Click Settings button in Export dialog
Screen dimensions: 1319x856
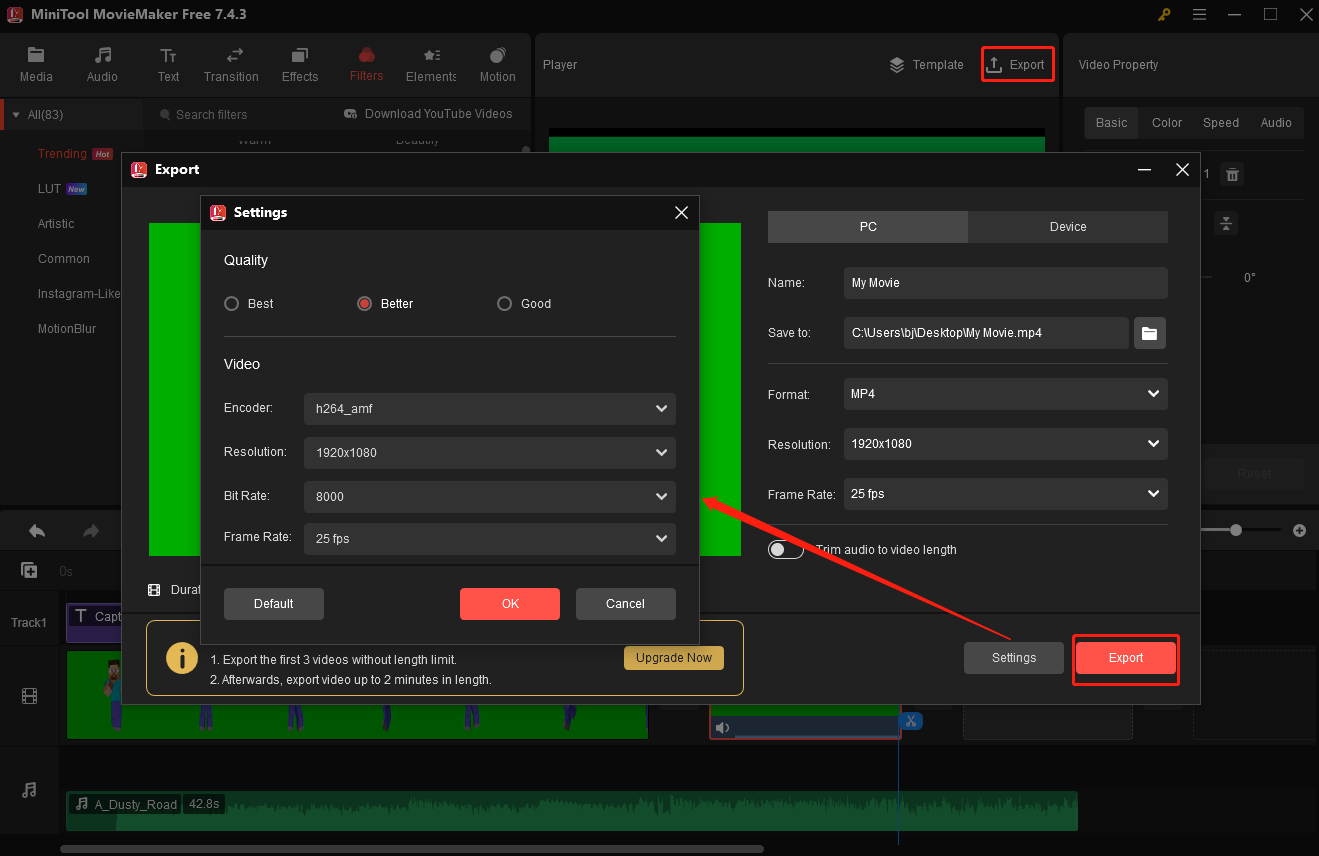[x=1014, y=658]
